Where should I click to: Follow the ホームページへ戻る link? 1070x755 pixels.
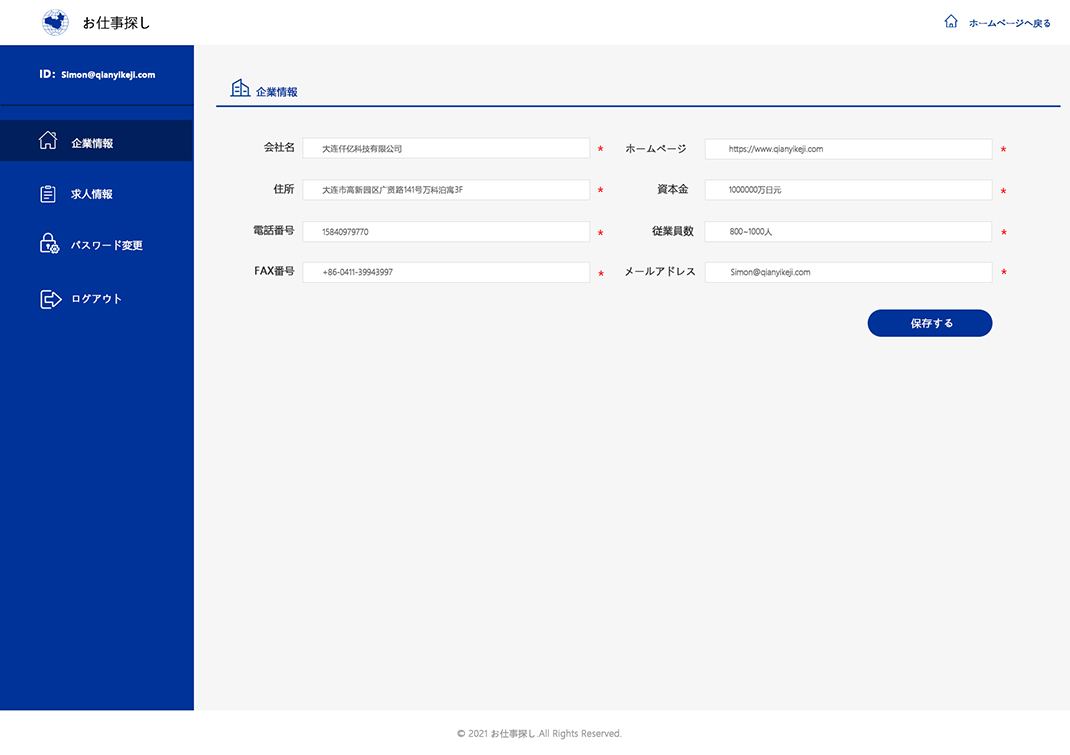[x=1009, y=23]
